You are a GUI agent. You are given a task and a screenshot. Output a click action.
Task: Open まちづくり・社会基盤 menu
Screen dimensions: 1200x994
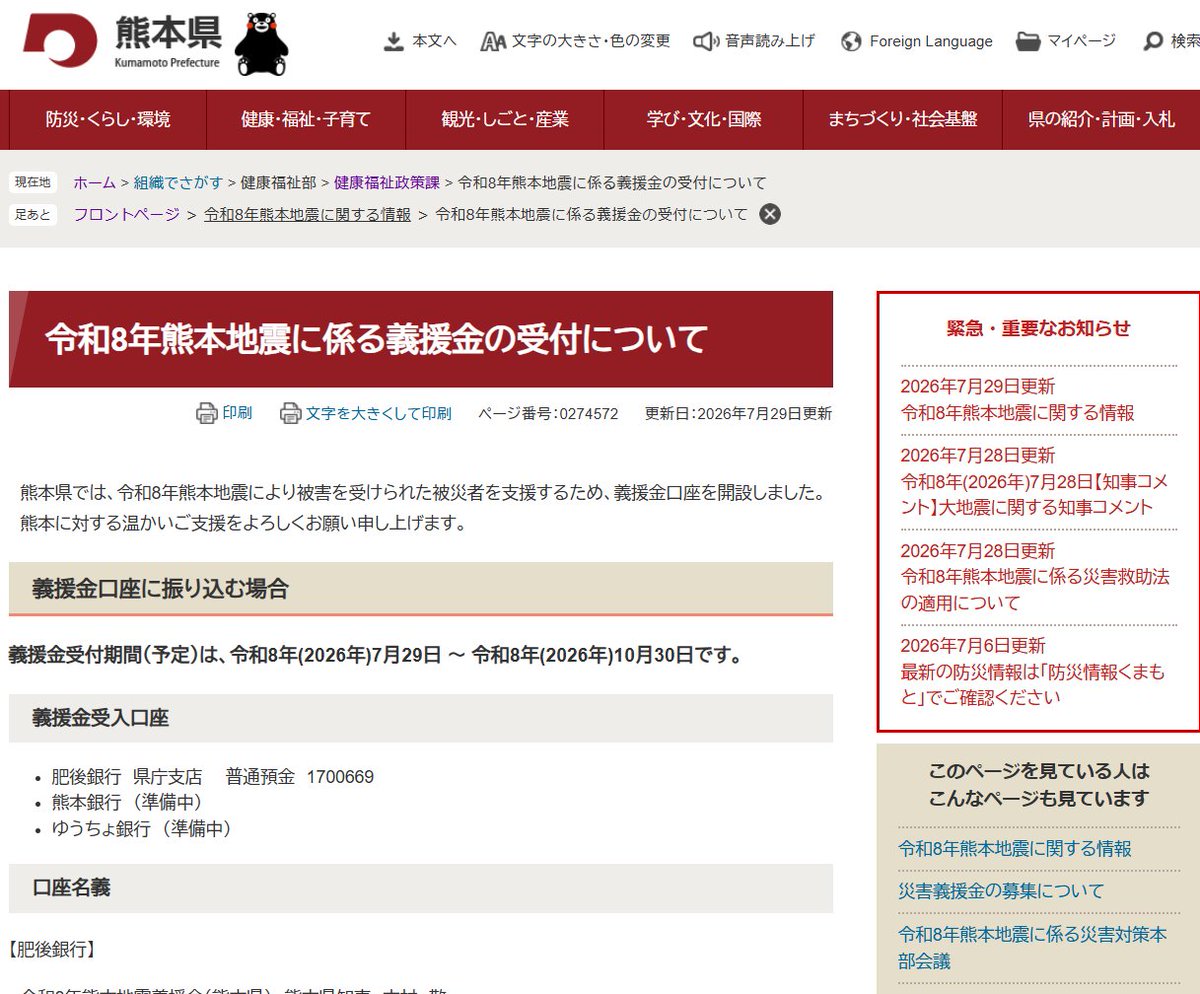(x=902, y=119)
